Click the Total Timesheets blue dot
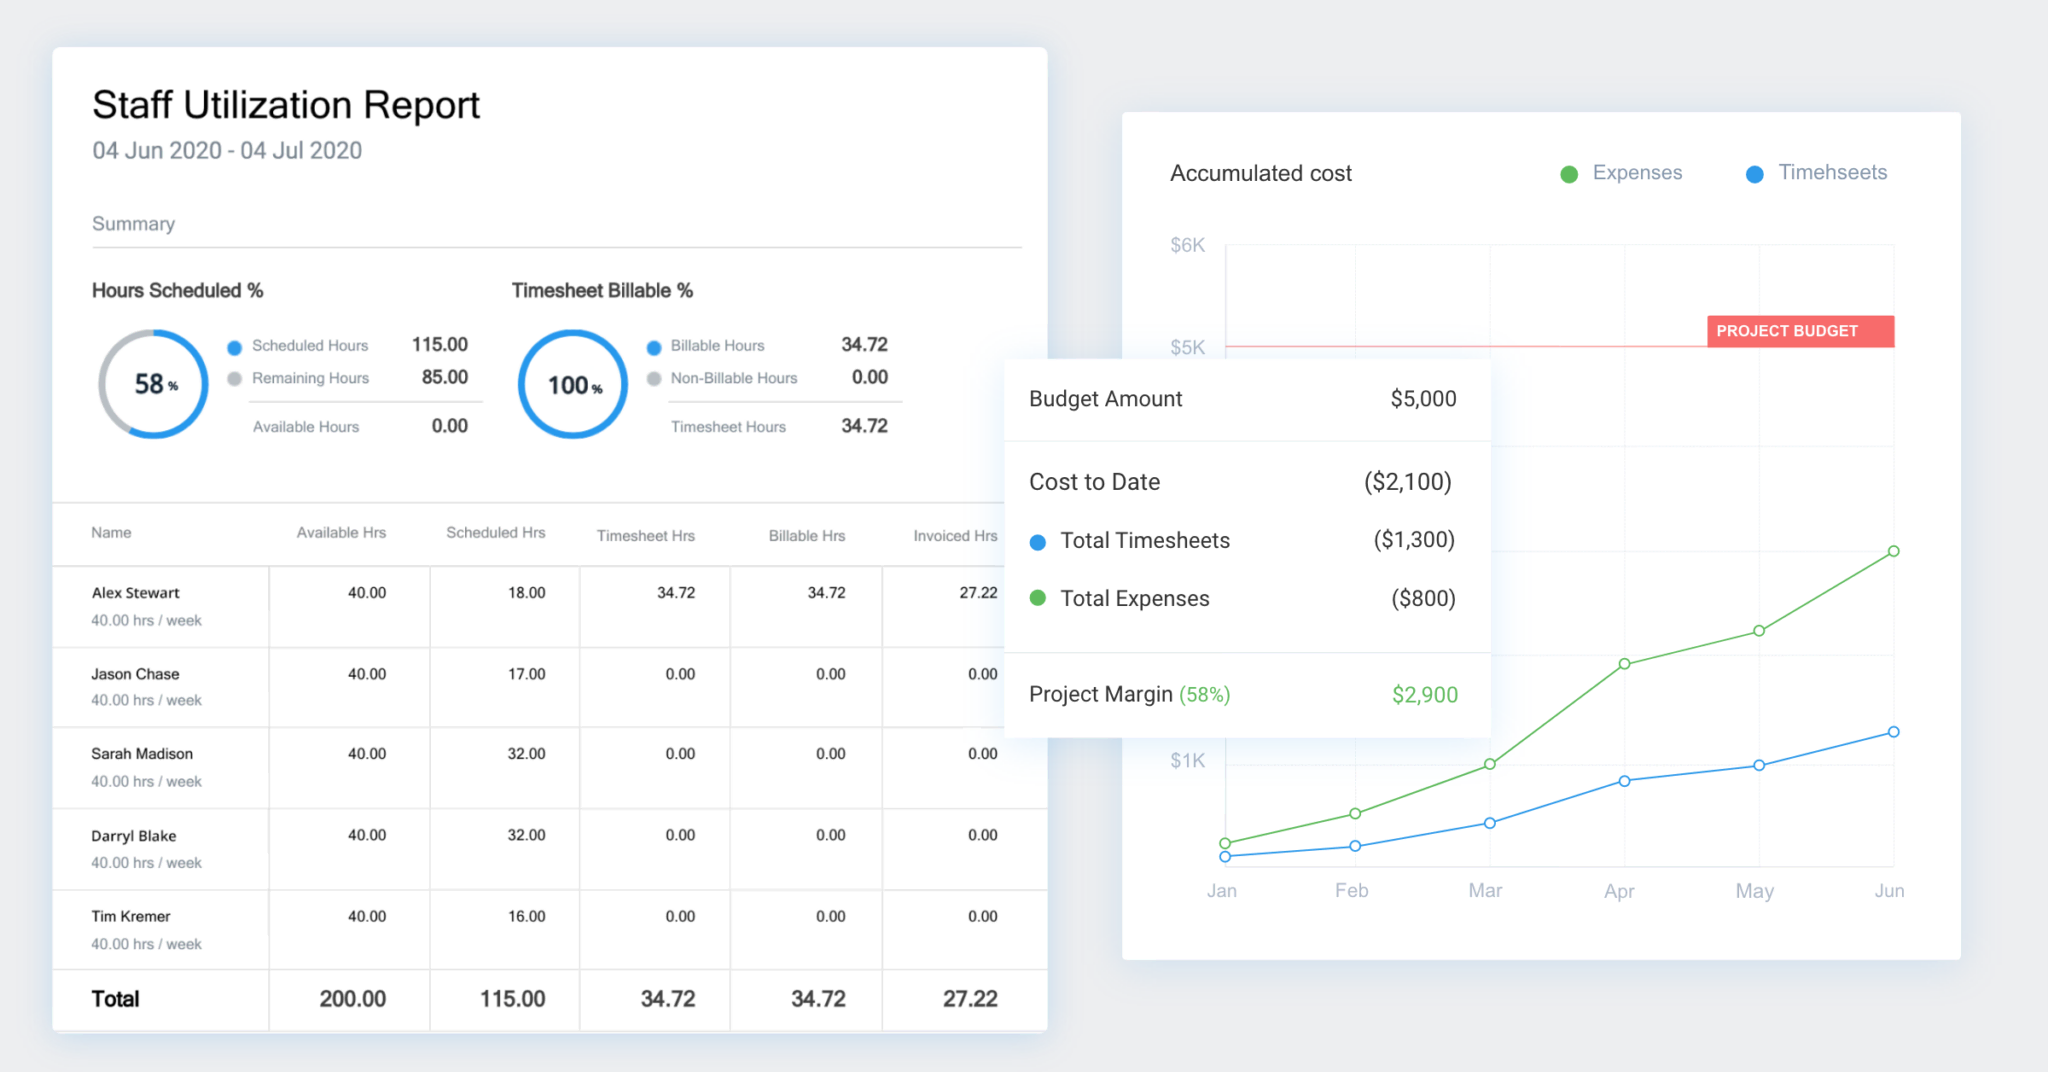This screenshot has height=1072, width=2048. click(1038, 542)
